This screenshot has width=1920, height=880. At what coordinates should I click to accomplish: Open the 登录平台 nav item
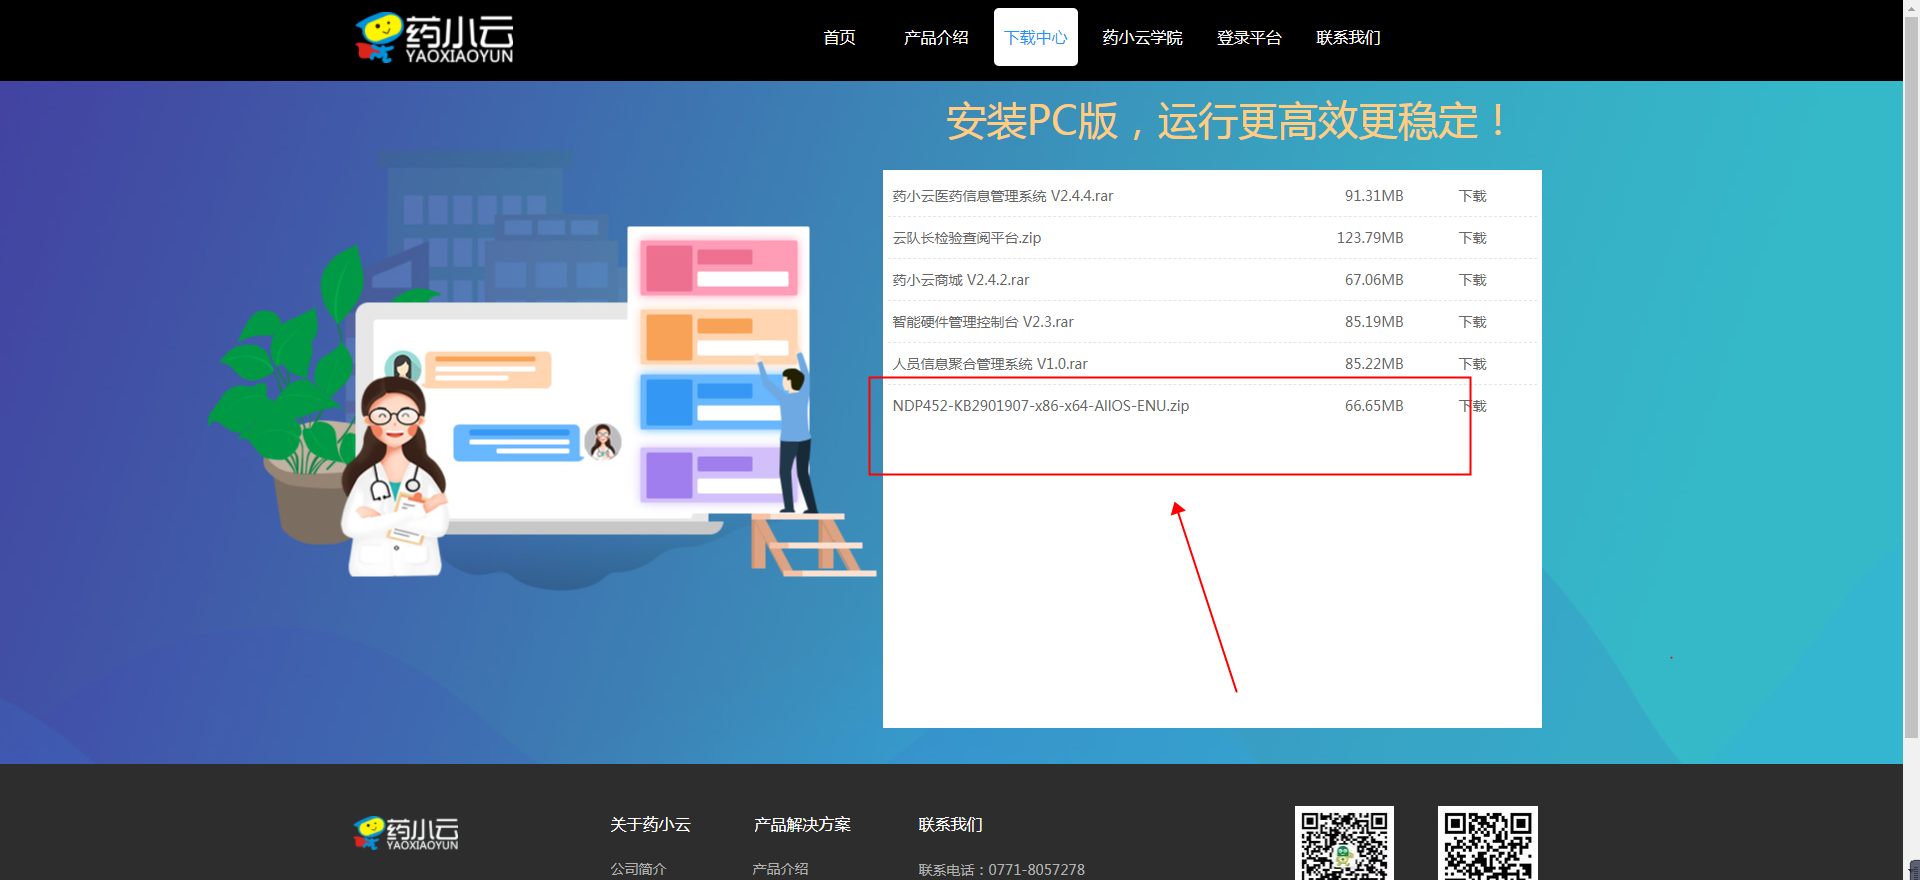click(x=1249, y=38)
